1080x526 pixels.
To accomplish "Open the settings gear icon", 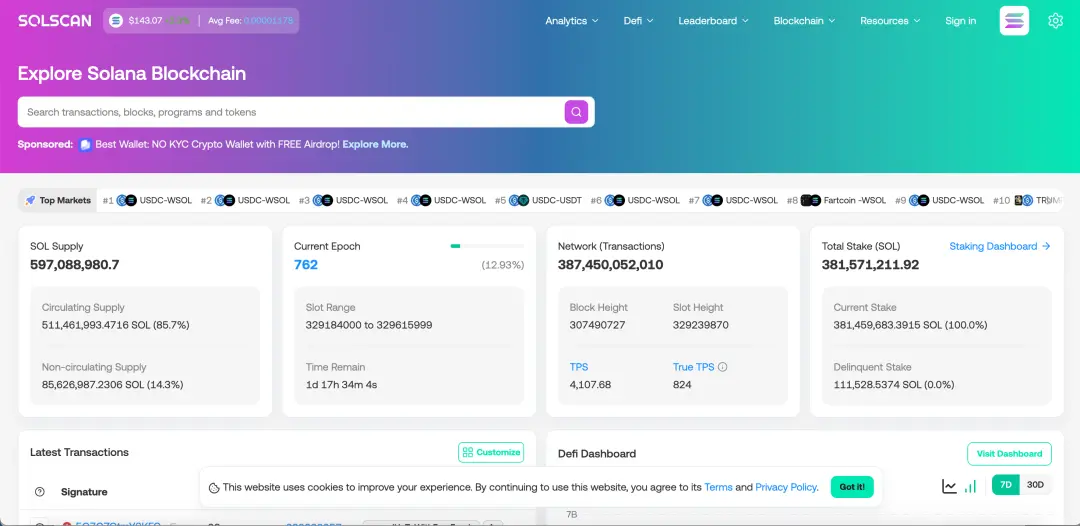I will [1055, 21].
